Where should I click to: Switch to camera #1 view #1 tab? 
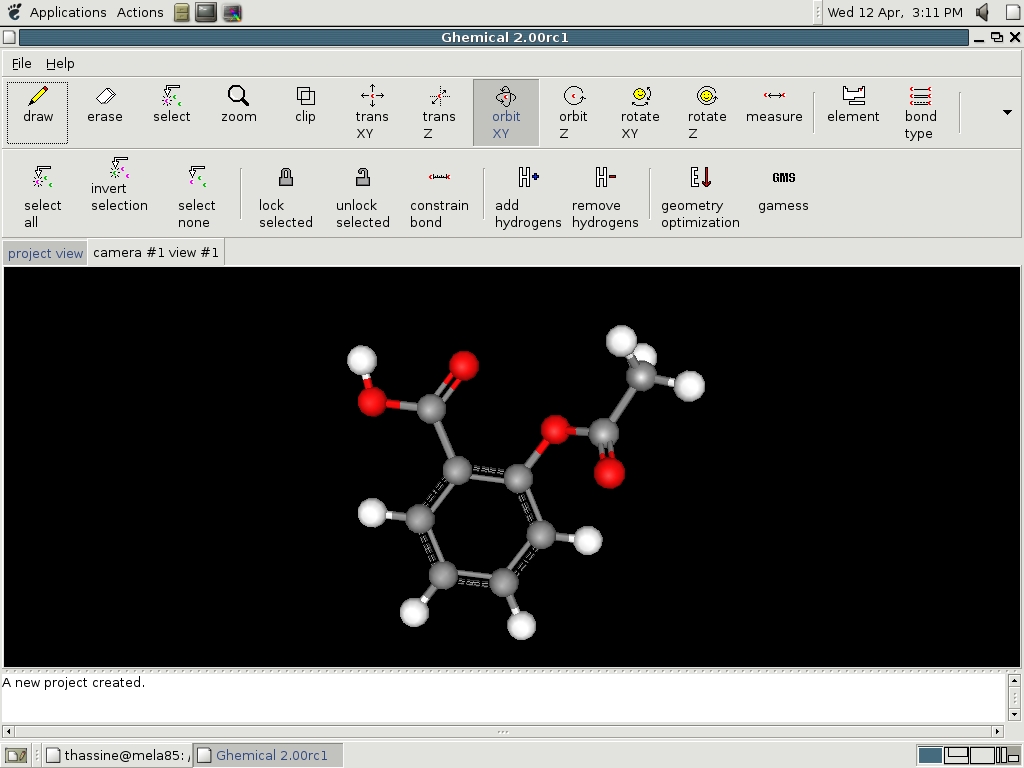coord(156,253)
